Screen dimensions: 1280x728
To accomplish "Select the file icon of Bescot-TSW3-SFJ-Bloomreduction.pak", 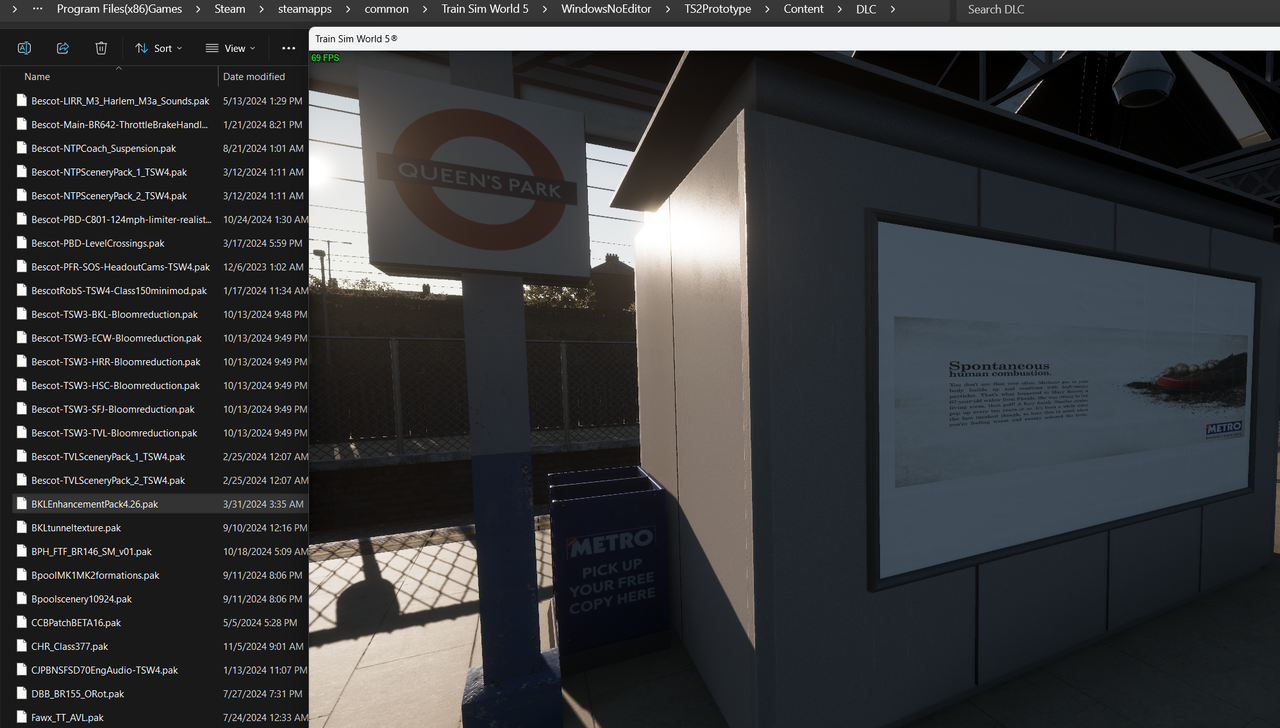I will pyautogui.click(x=22, y=409).
